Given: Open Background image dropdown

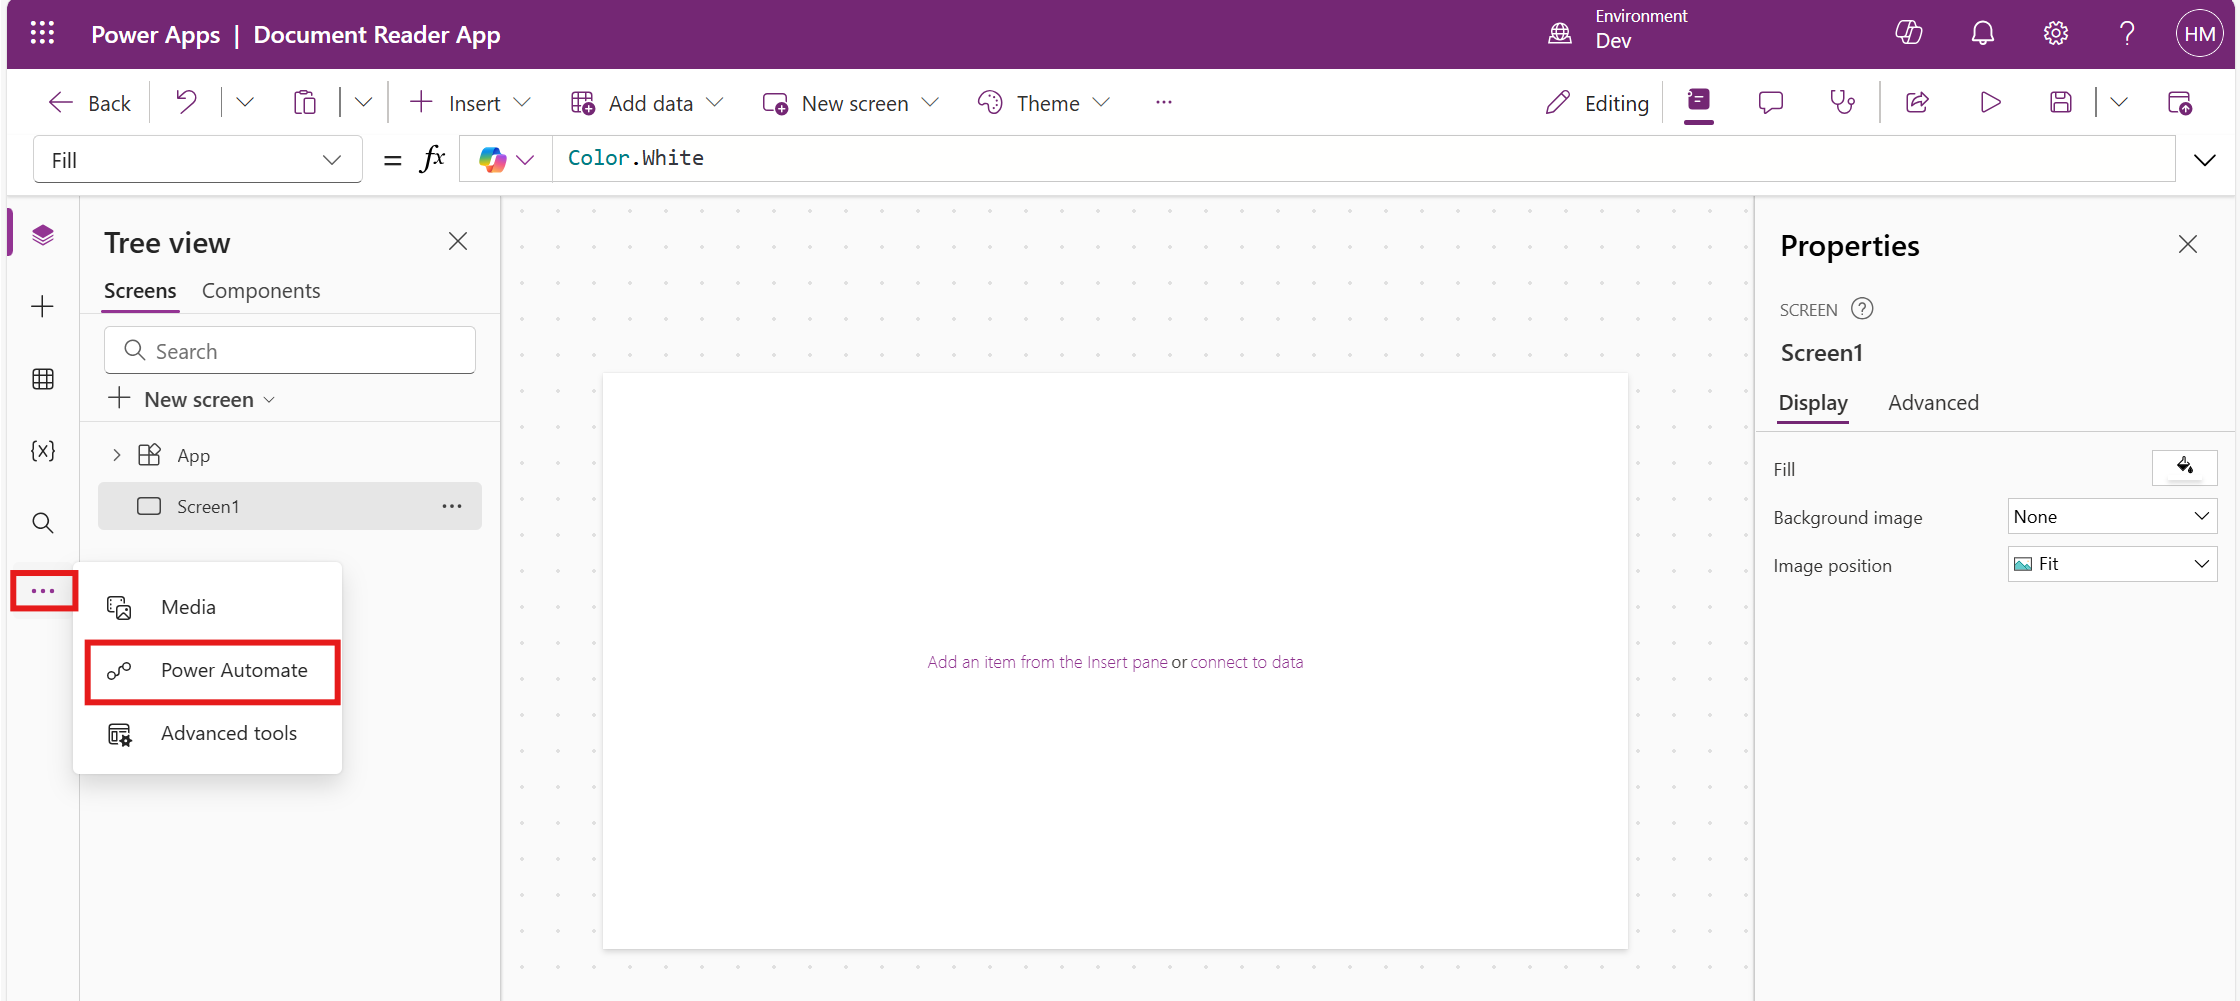Looking at the screenshot, I should point(2111,517).
